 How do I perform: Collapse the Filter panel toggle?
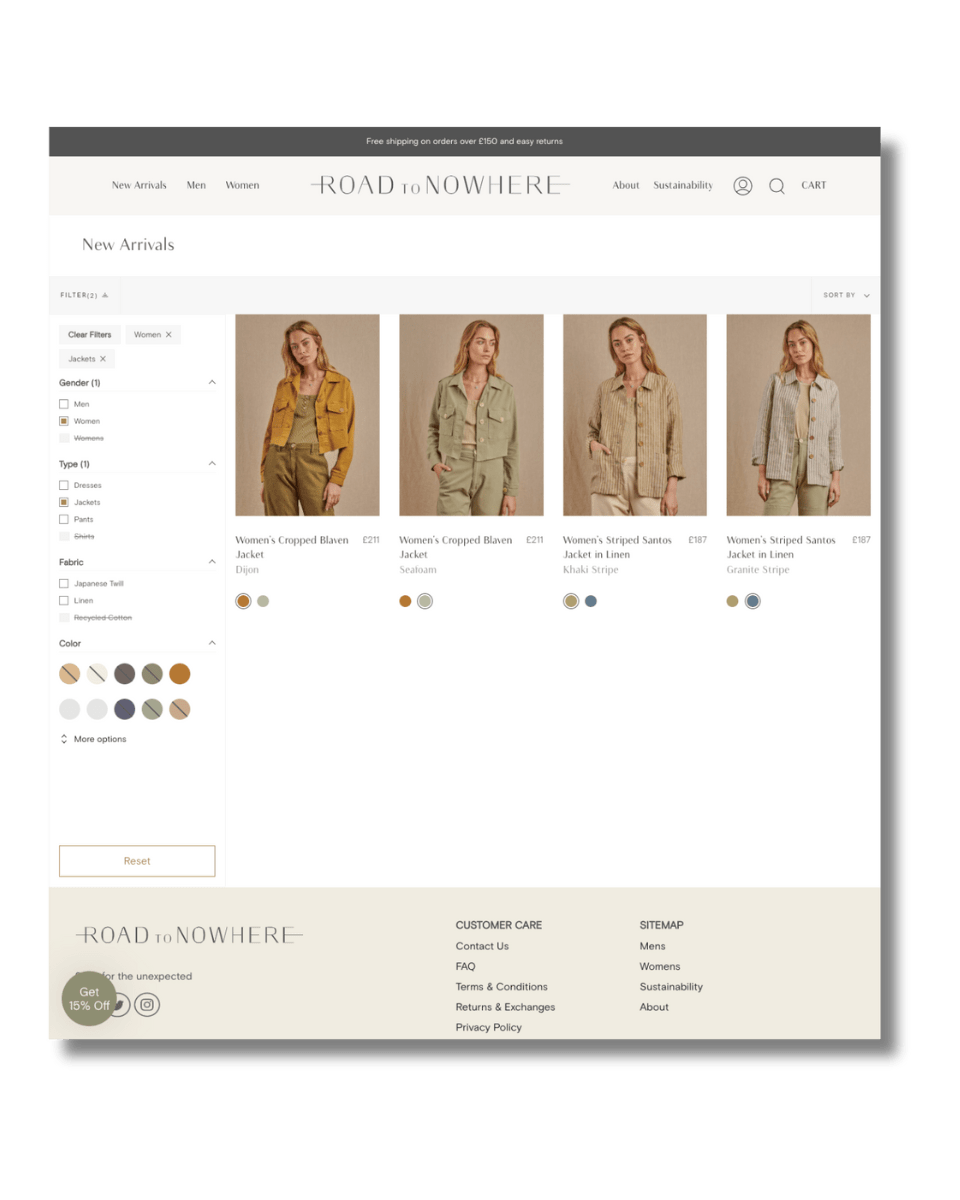[x=84, y=296]
